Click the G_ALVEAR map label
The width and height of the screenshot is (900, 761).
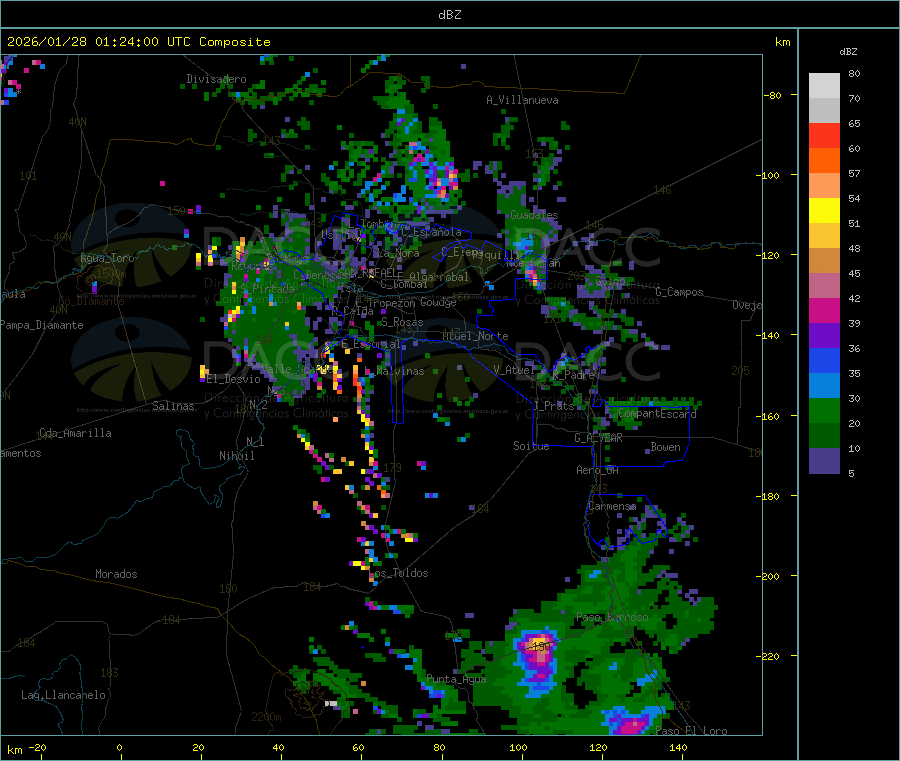tap(598, 438)
